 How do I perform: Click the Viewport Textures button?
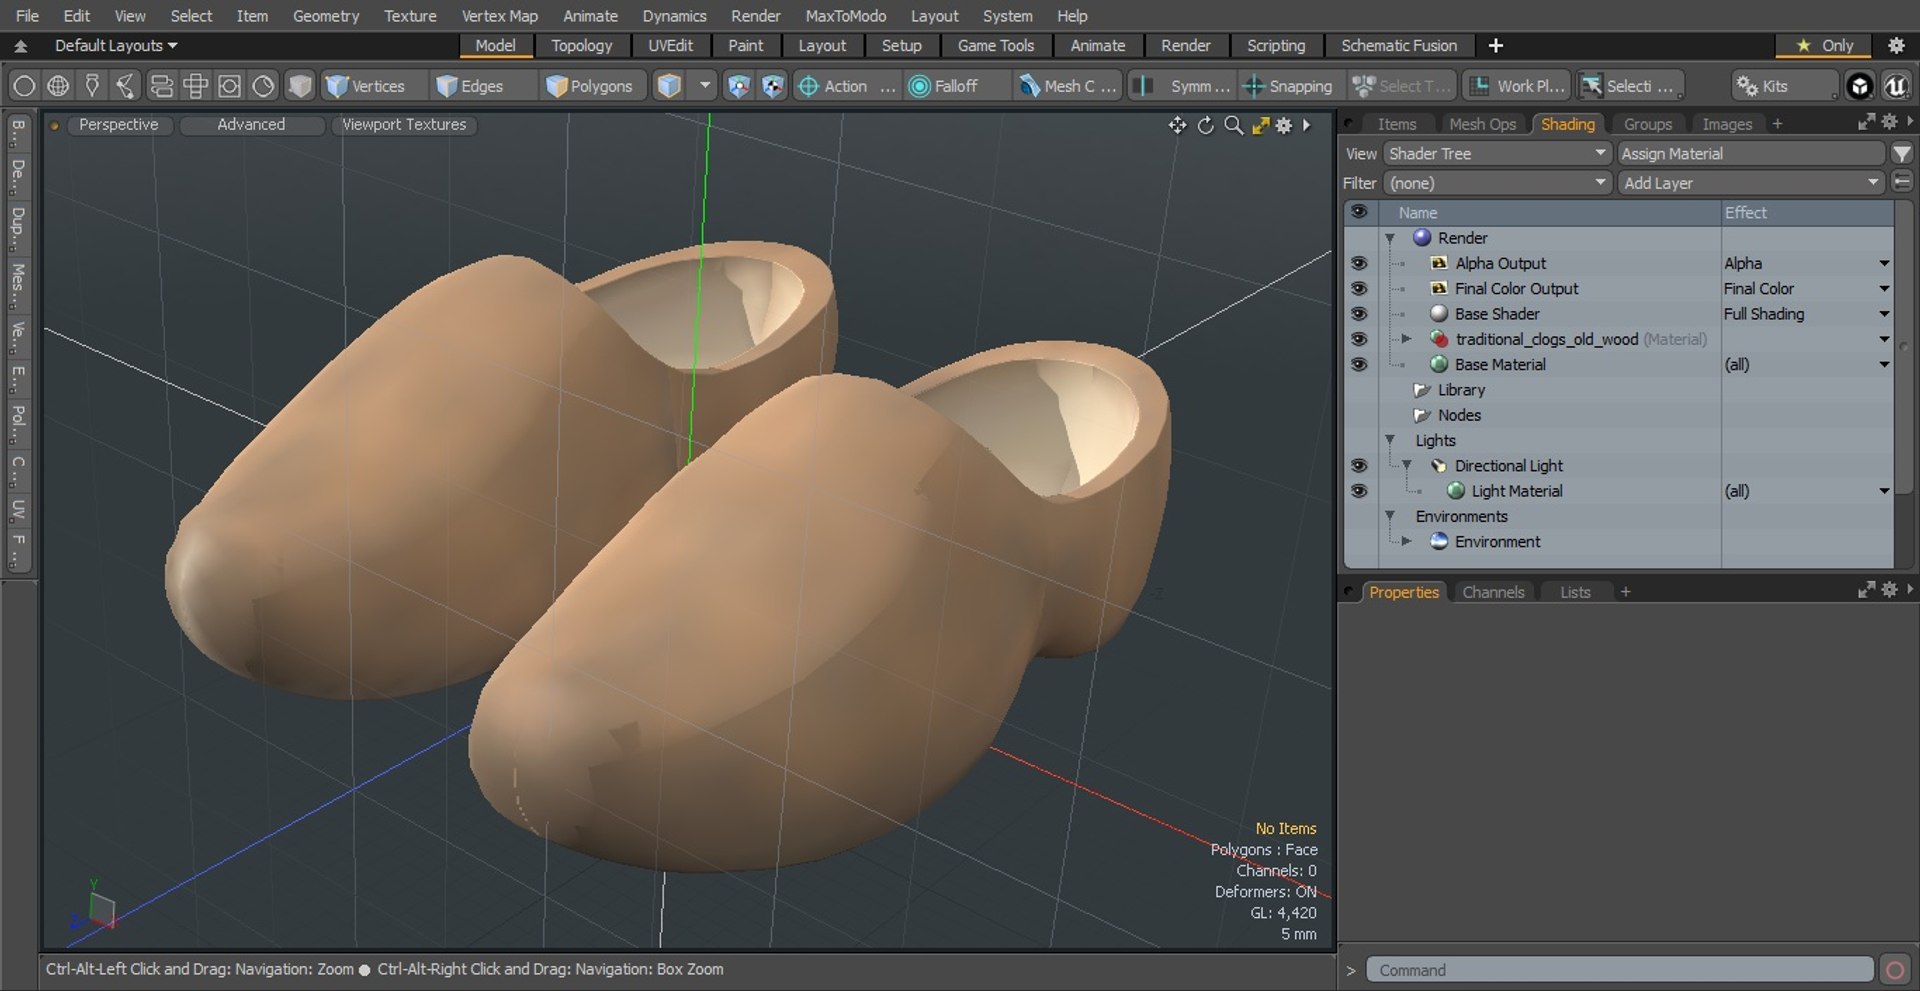(404, 125)
